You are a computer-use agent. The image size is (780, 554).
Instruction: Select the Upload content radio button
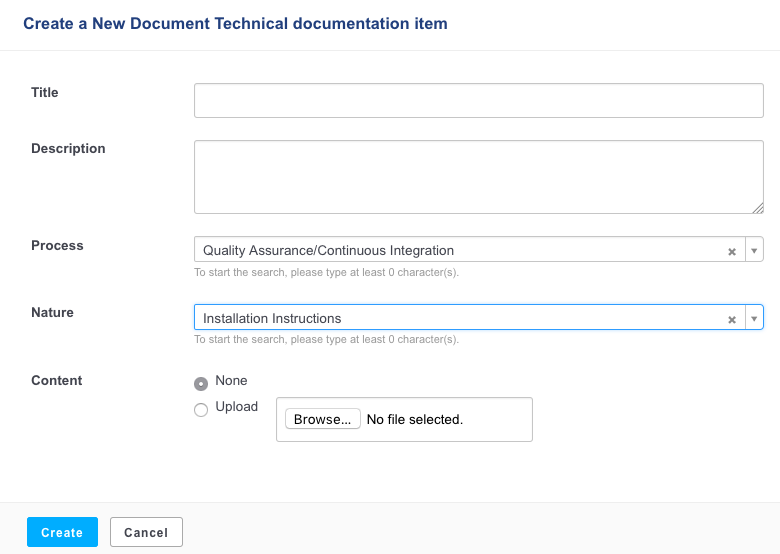(201, 410)
